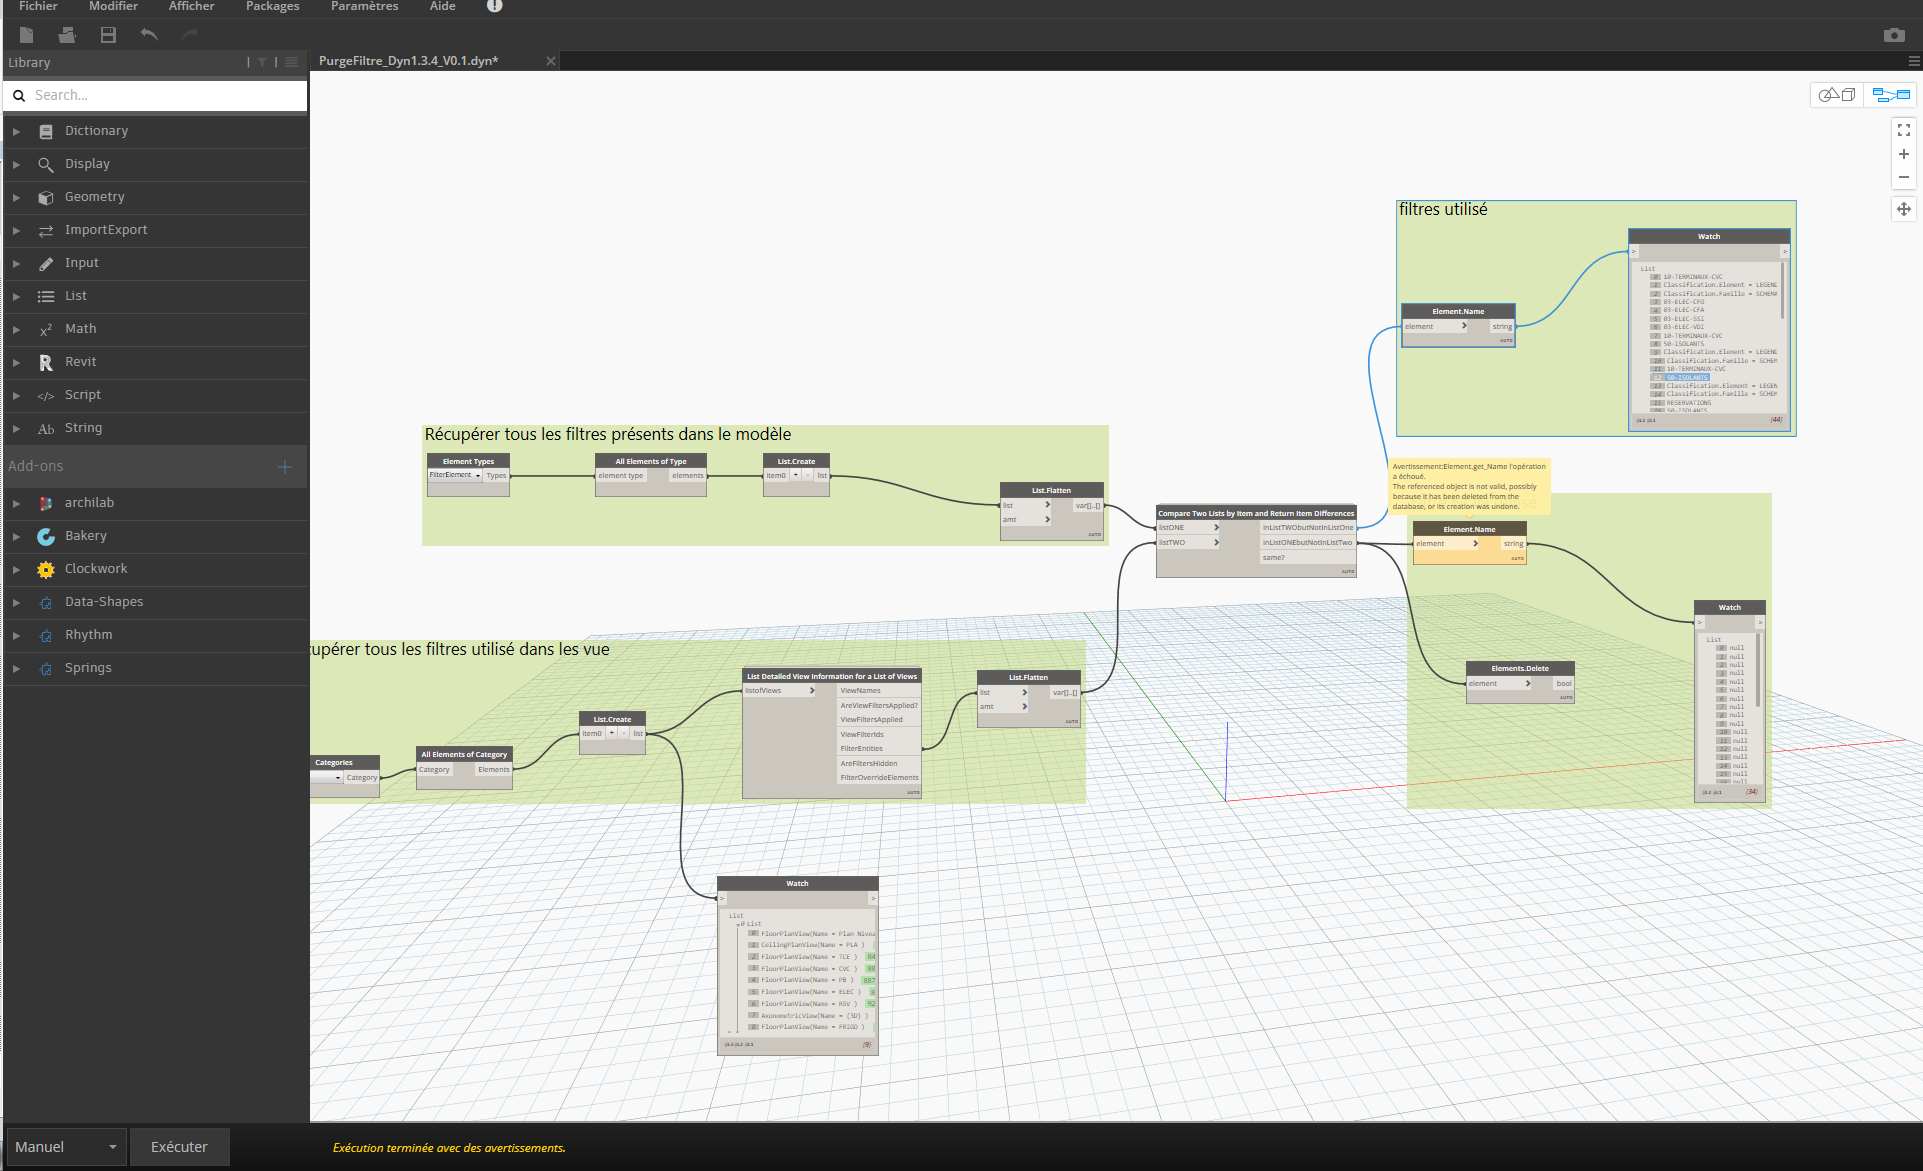Click zoom in plus button

click(1903, 154)
